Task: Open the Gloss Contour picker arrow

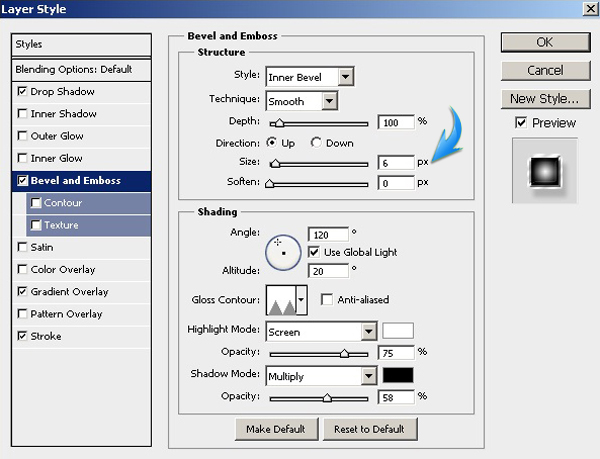Action: click(301, 300)
